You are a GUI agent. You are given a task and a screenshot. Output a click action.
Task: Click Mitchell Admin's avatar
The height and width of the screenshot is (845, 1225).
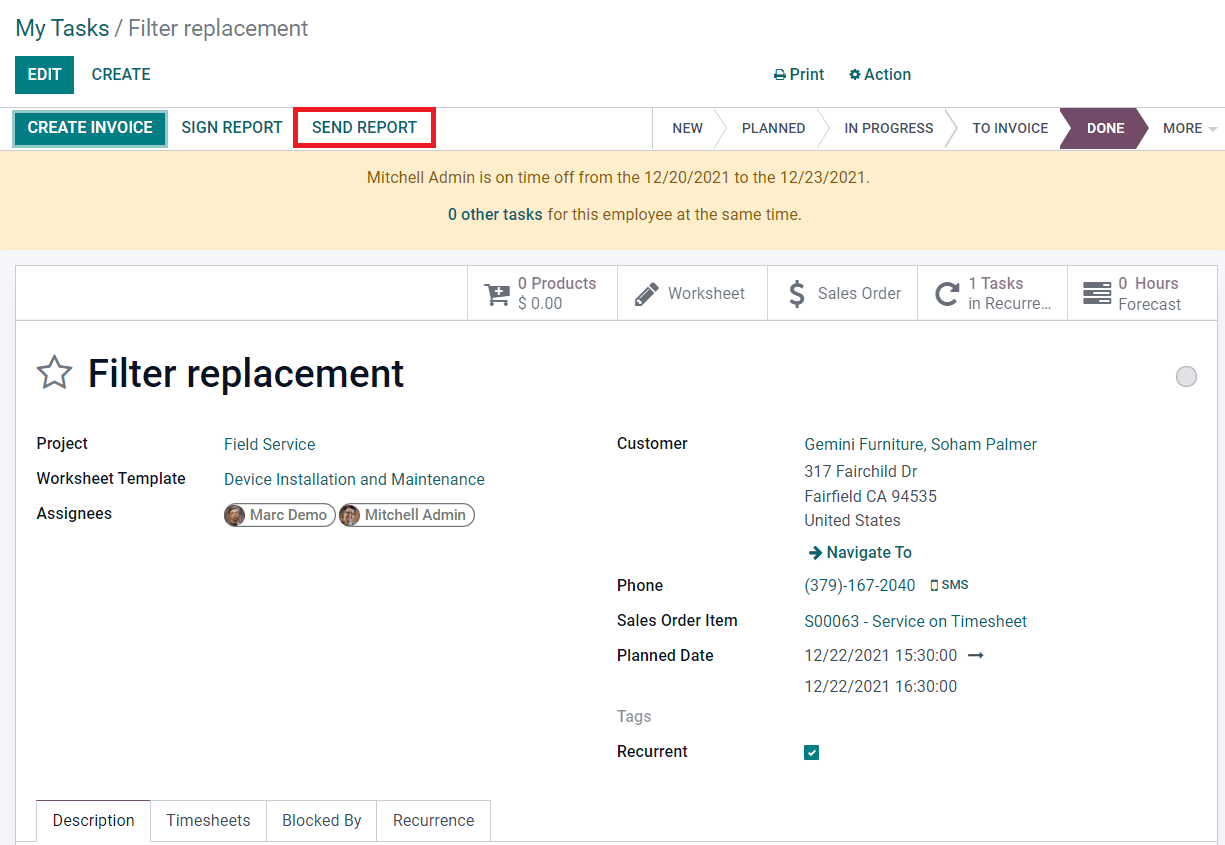click(x=350, y=515)
